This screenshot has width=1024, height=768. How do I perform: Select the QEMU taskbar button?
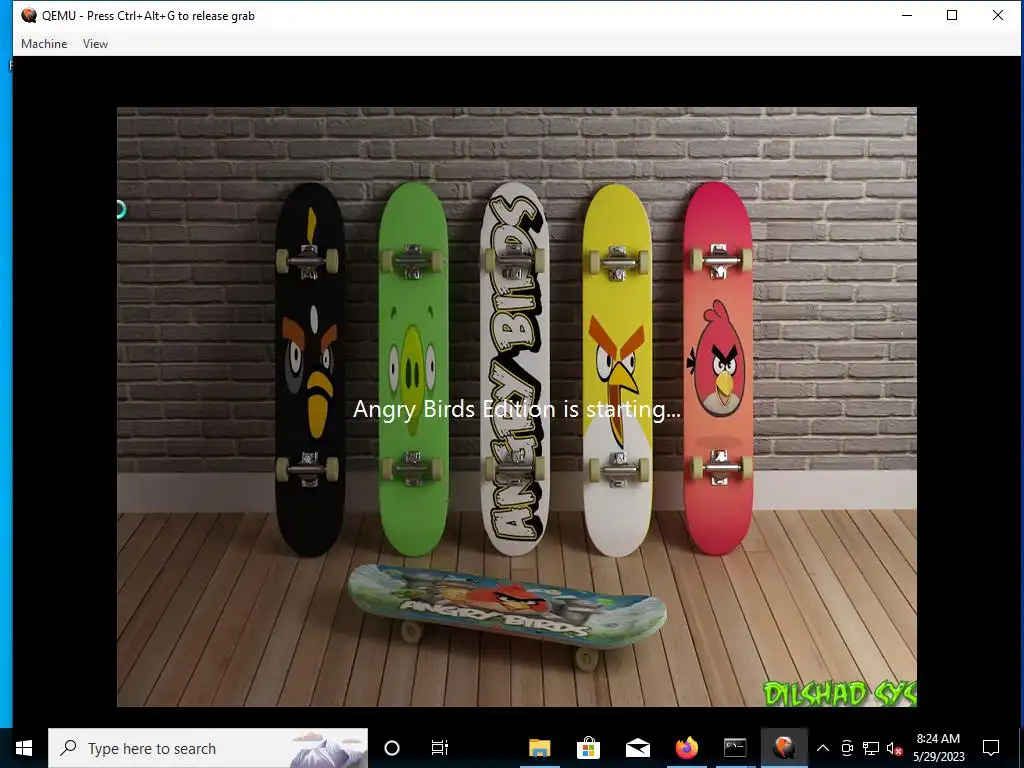tap(784, 748)
